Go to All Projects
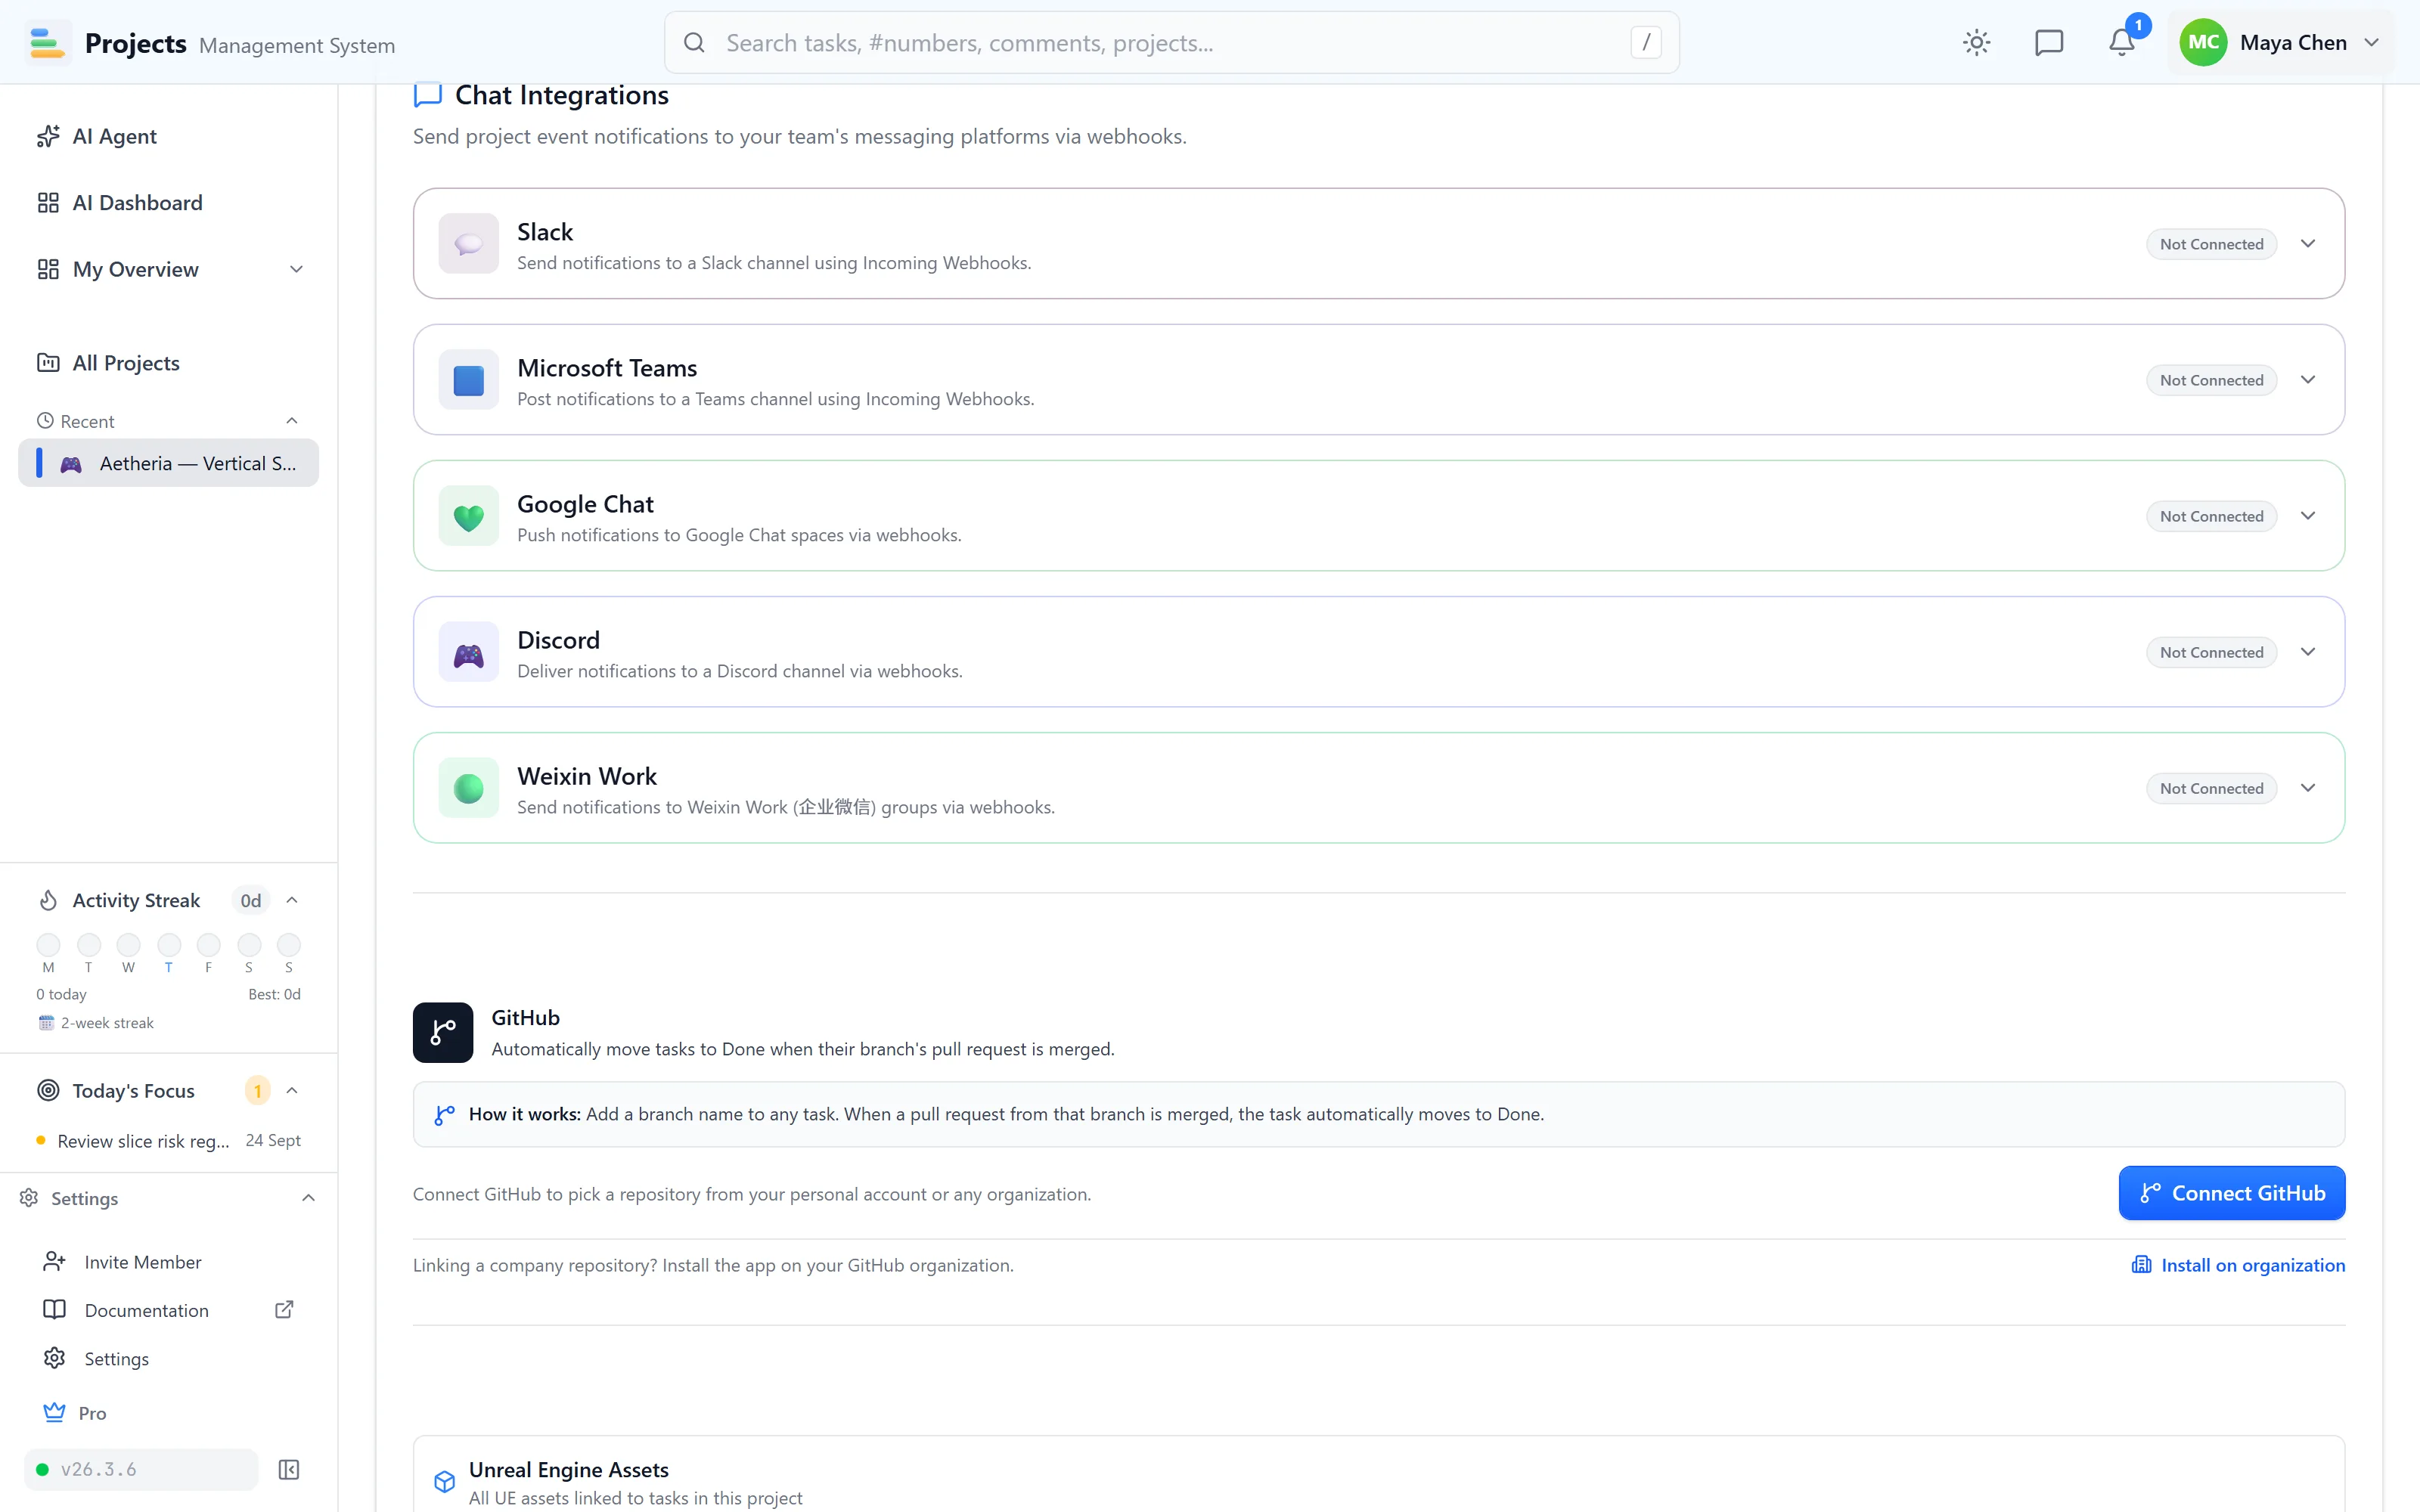 click(x=168, y=363)
